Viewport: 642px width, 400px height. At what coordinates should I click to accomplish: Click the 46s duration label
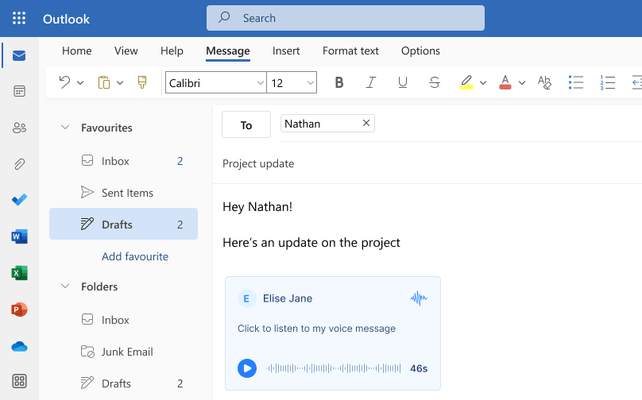tap(418, 368)
